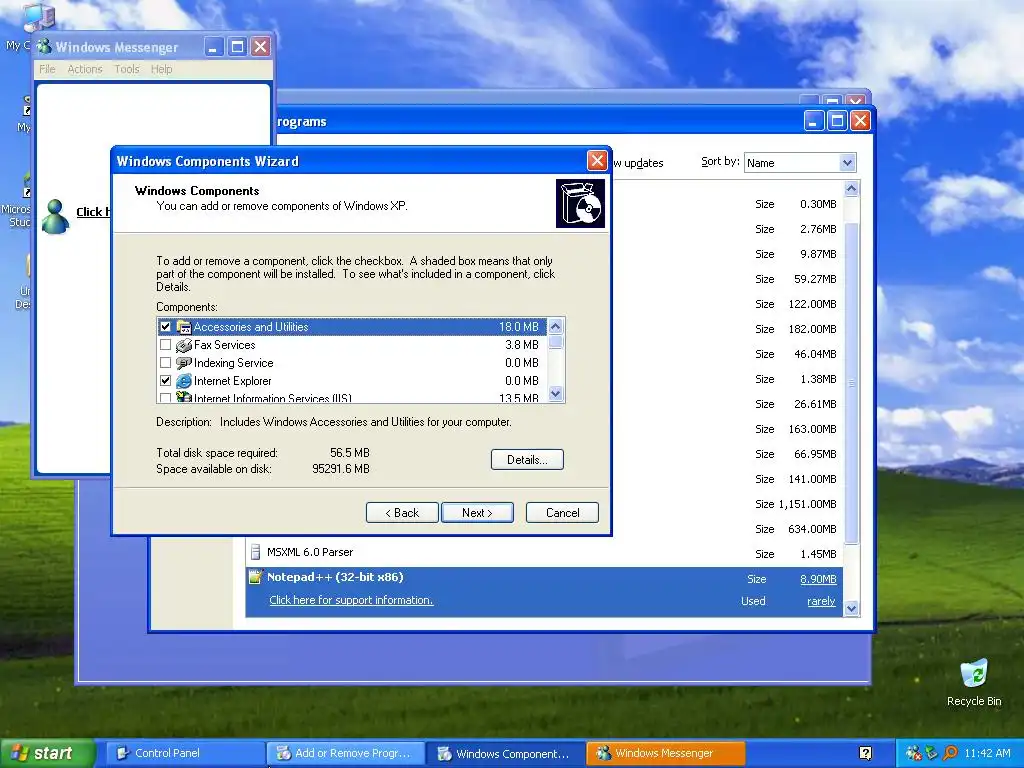Open the Start menu
Image resolution: width=1024 pixels, height=768 pixels.
click(47, 753)
